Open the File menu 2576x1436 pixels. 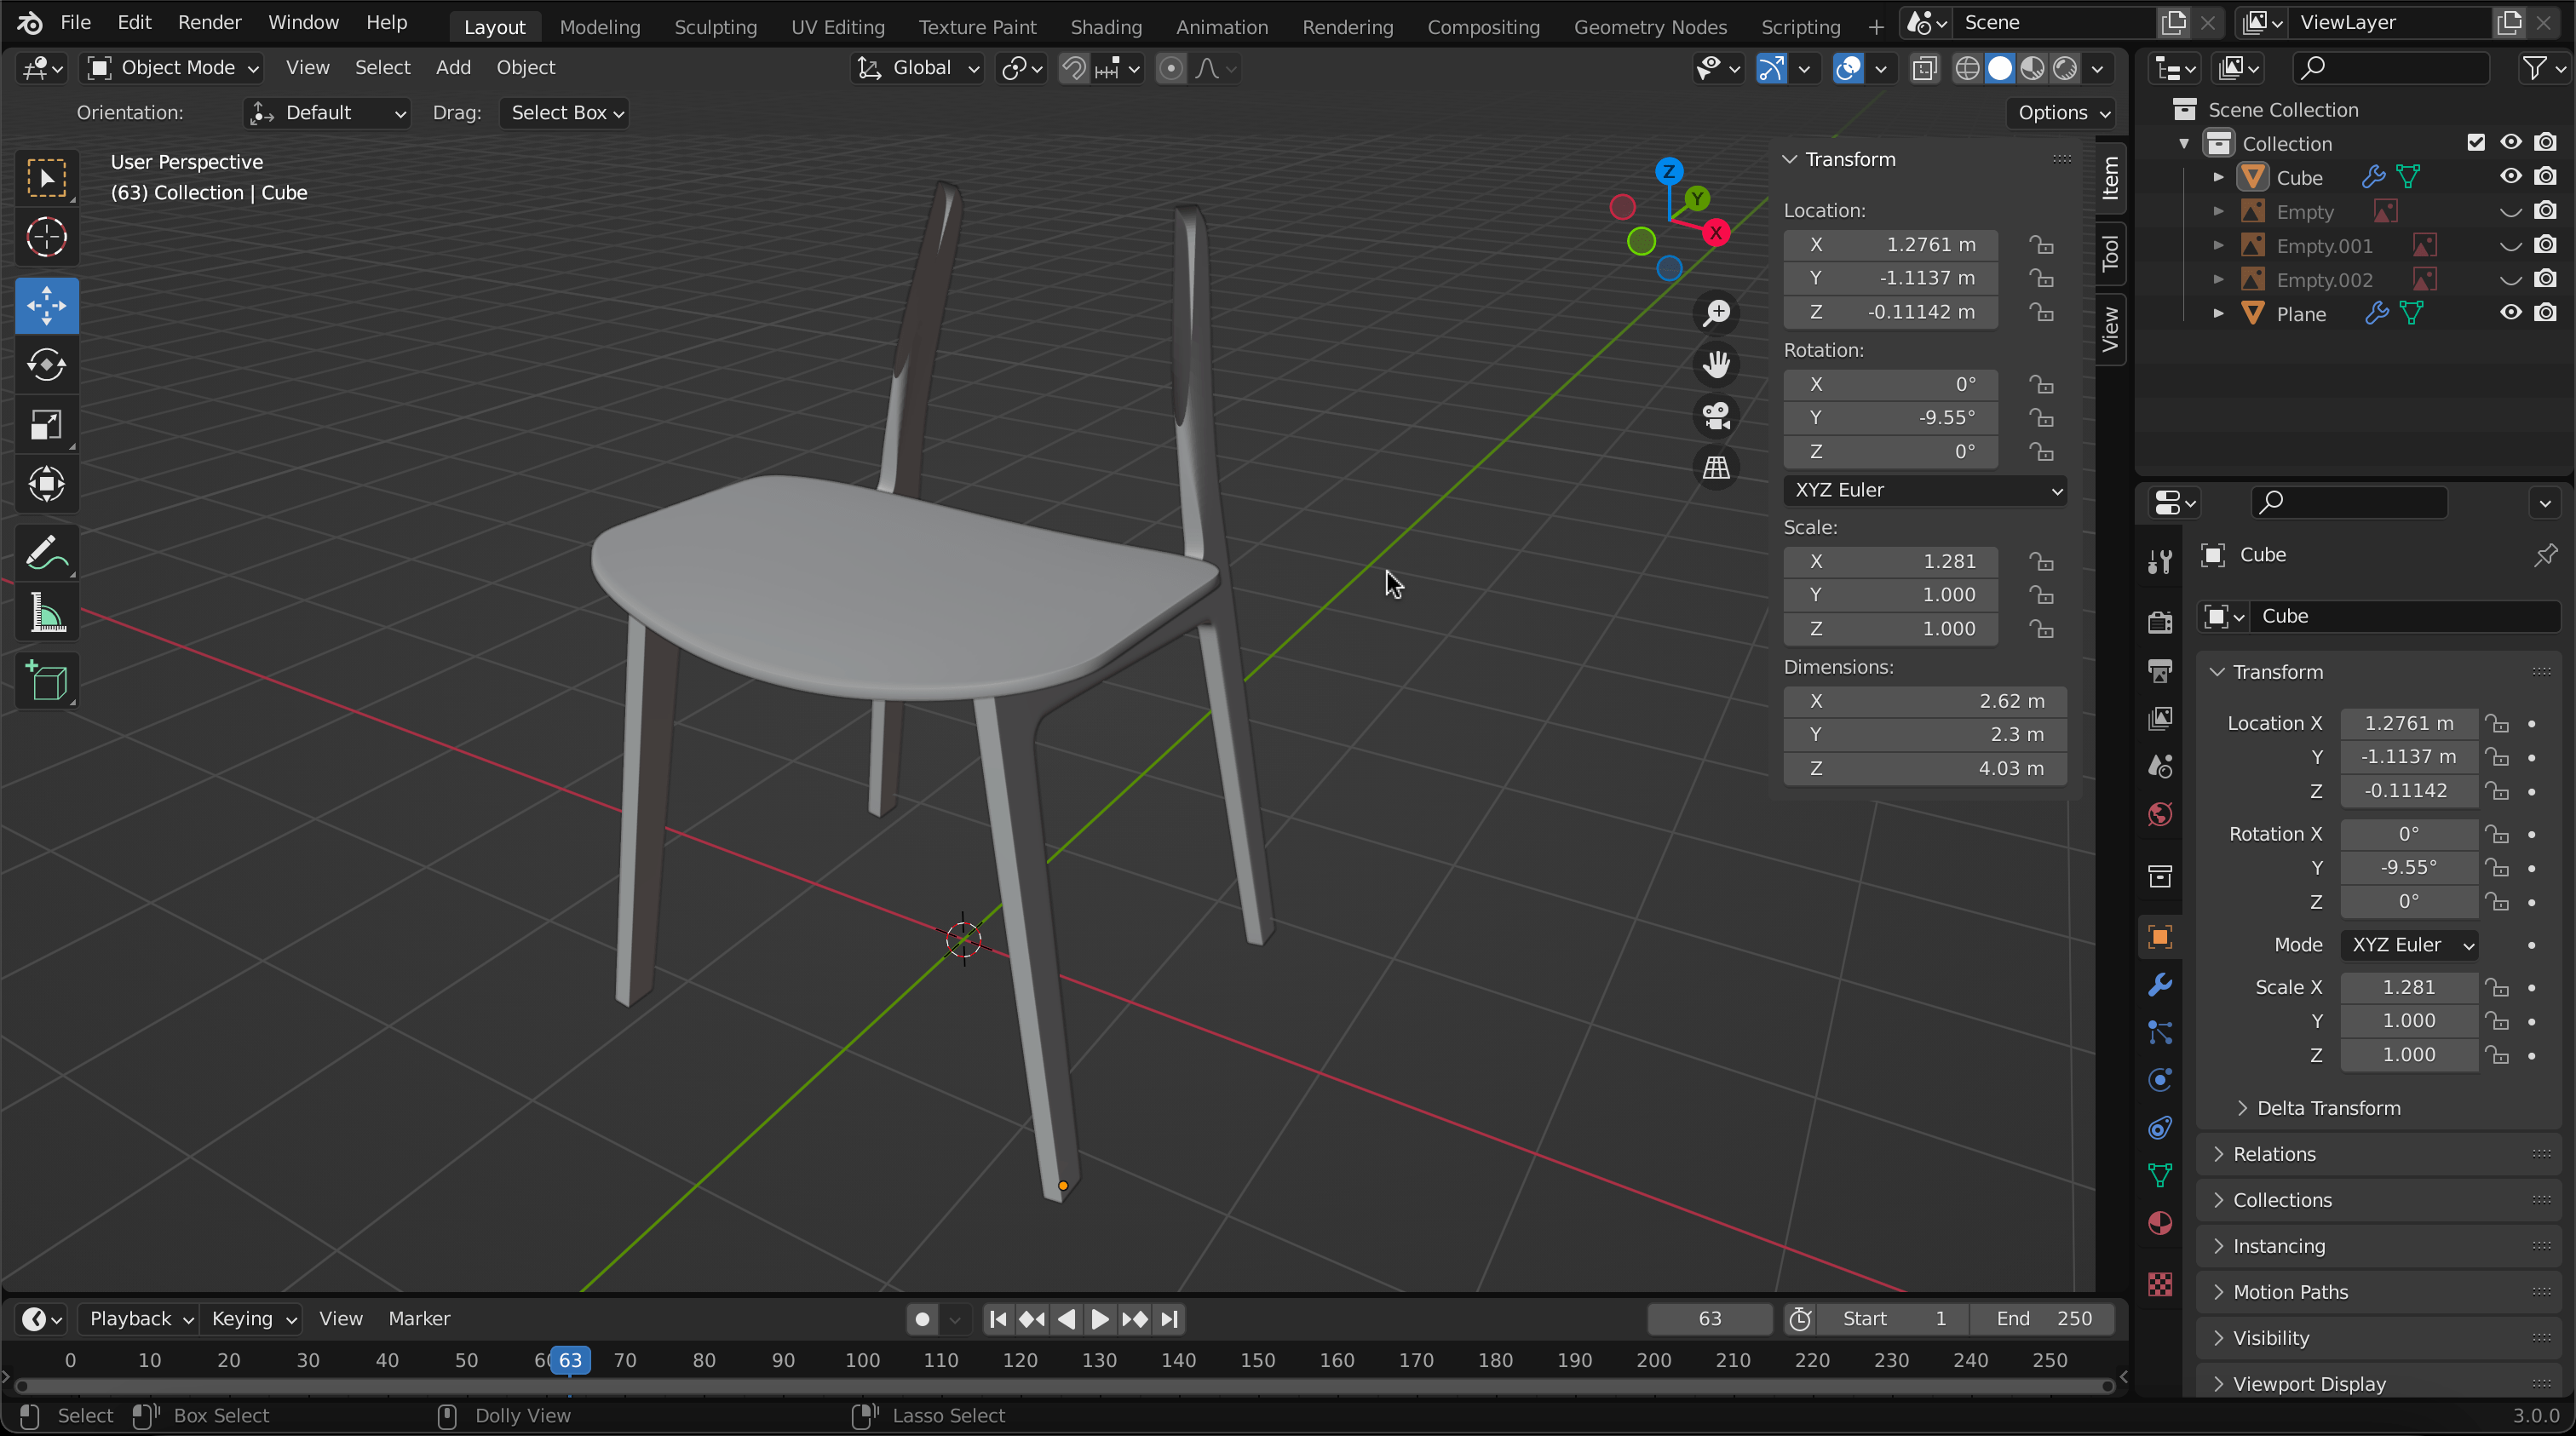coord(76,22)
